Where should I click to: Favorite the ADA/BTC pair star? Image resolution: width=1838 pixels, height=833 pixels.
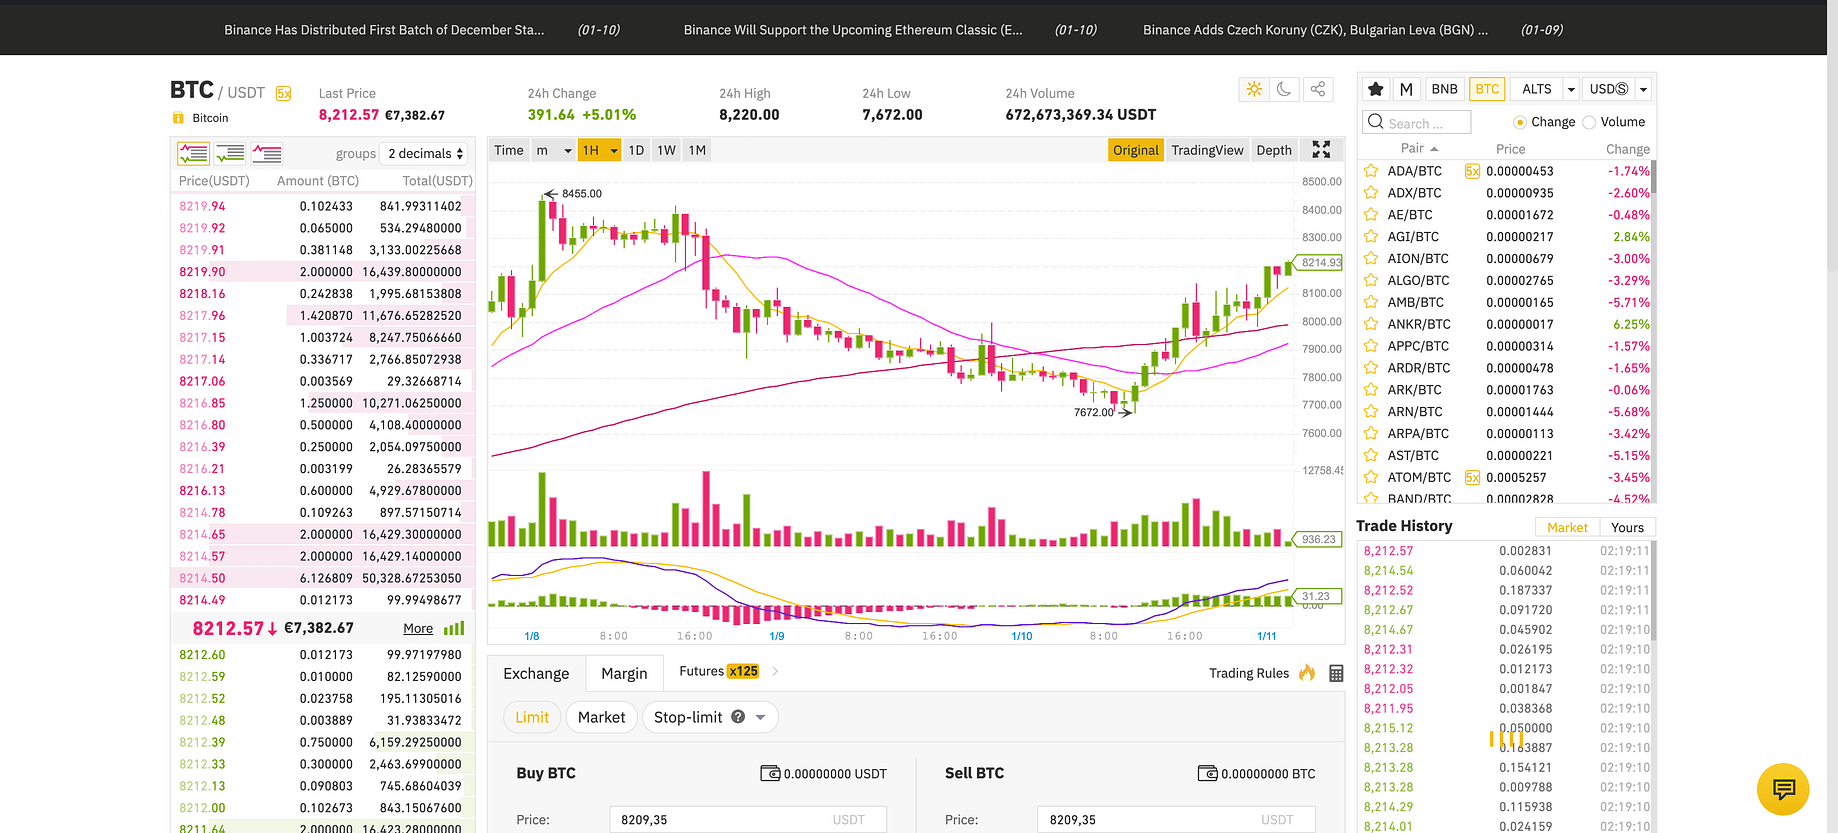click(x=1371, y=171)
